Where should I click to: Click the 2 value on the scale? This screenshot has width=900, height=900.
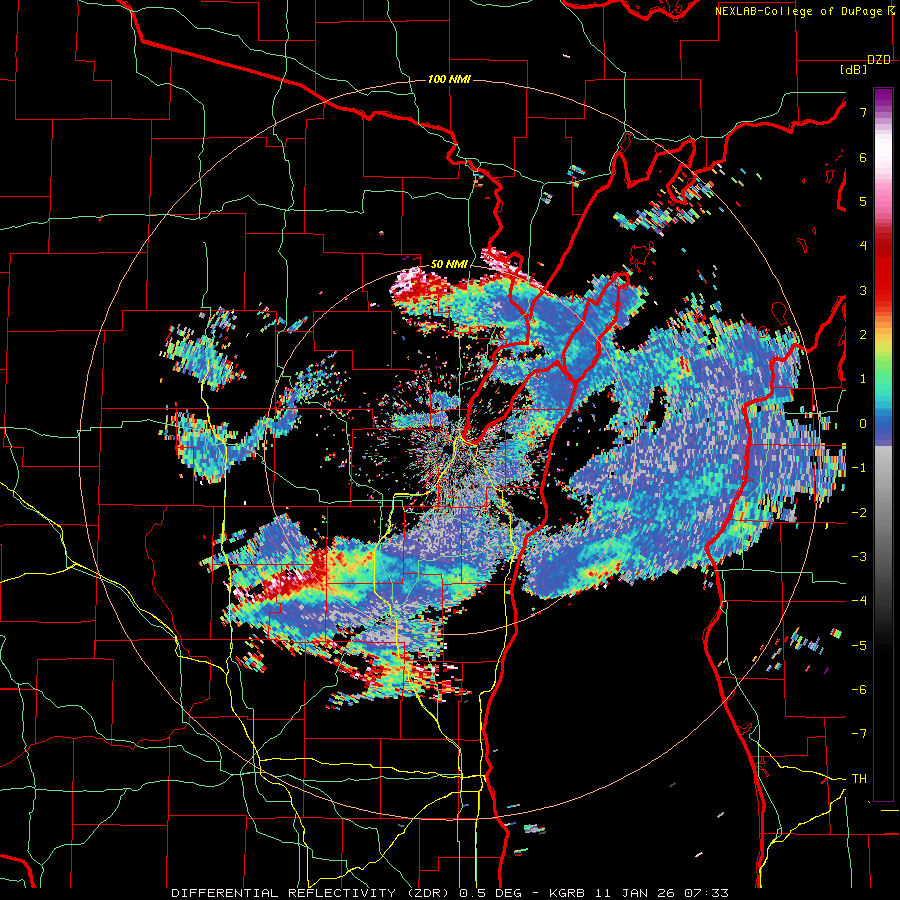click(x=863, y=335)
